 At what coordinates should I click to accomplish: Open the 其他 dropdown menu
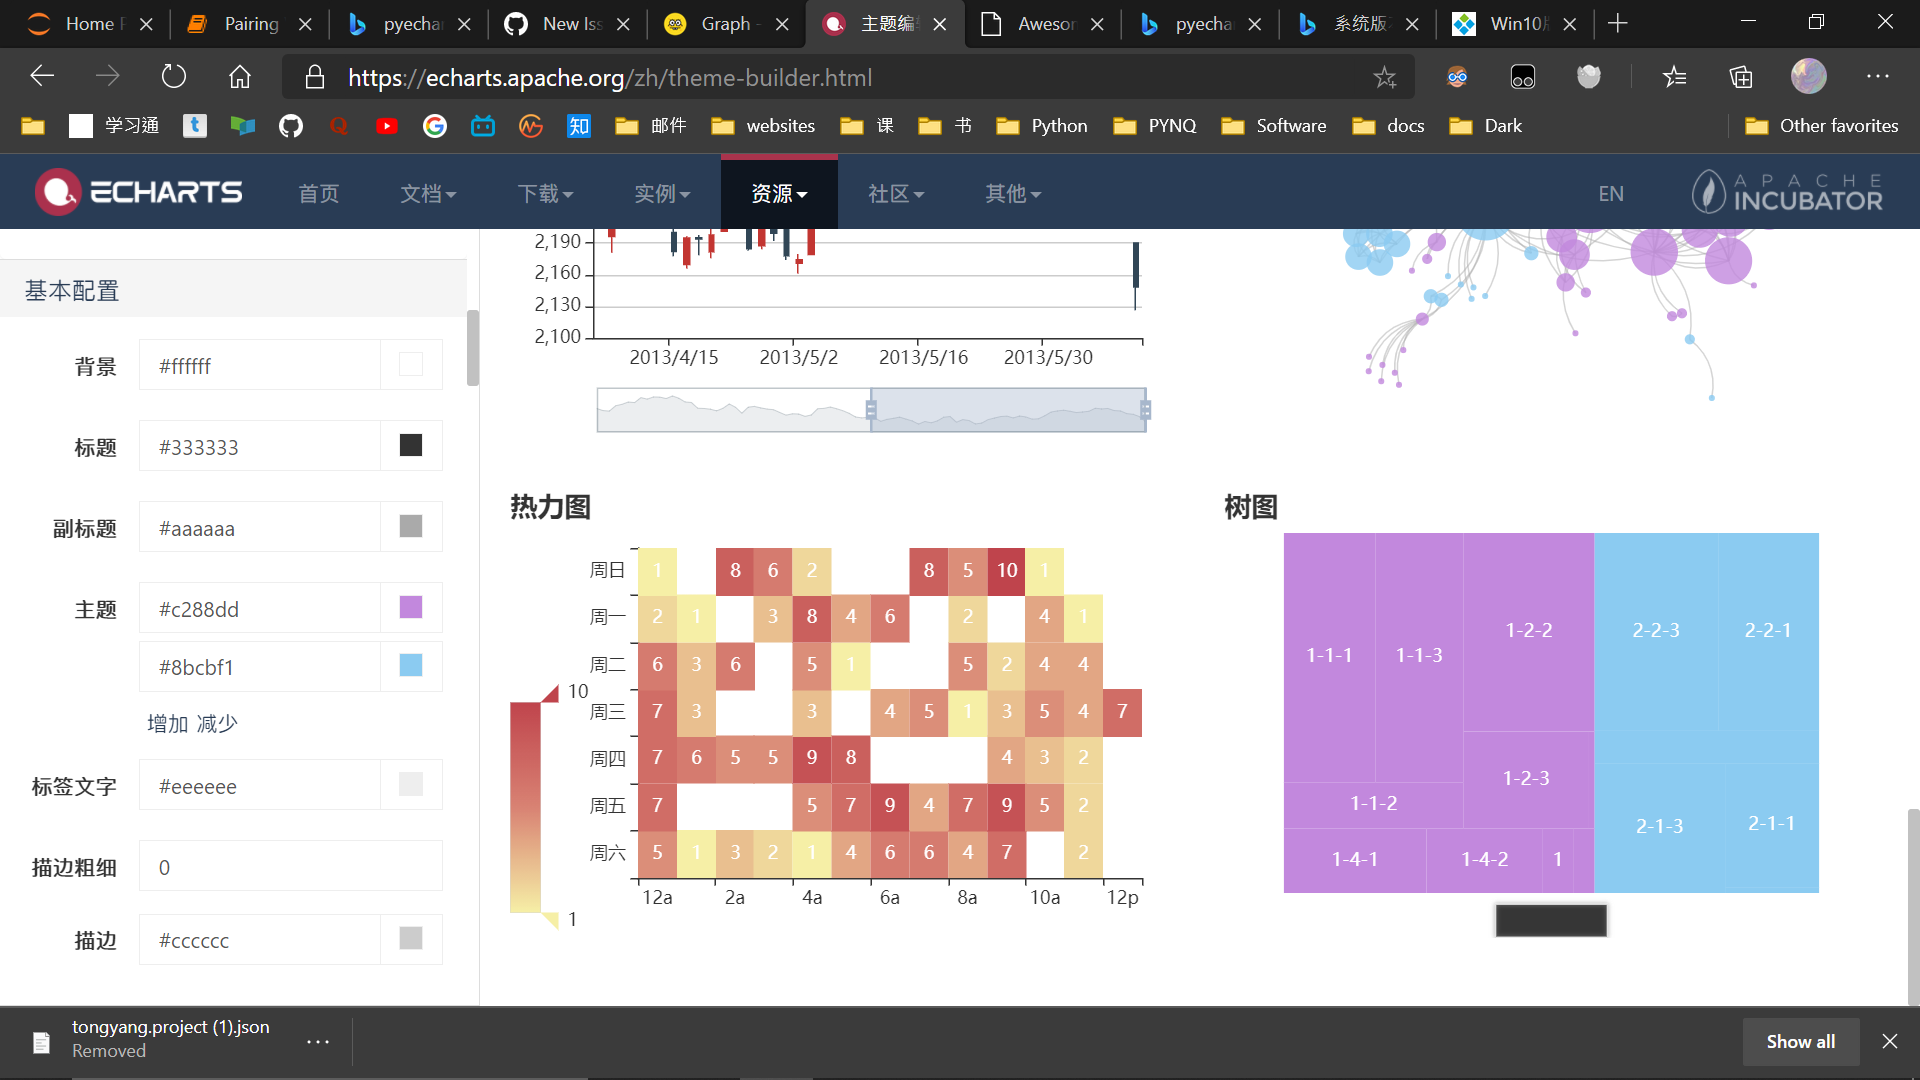1012,193
